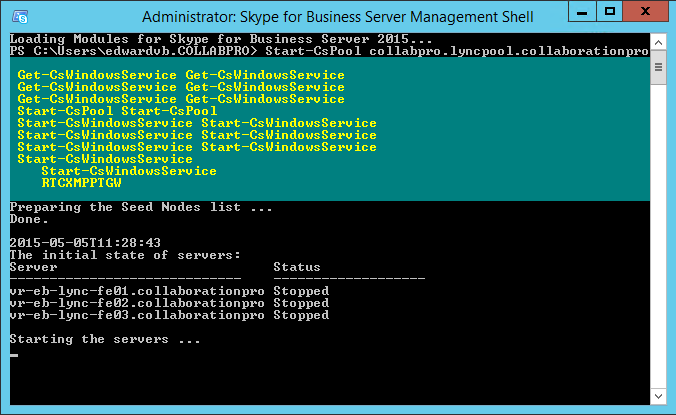This screenshot has height=415, width=676.
Task: Click the Server column header
Action: coord(34,267)
